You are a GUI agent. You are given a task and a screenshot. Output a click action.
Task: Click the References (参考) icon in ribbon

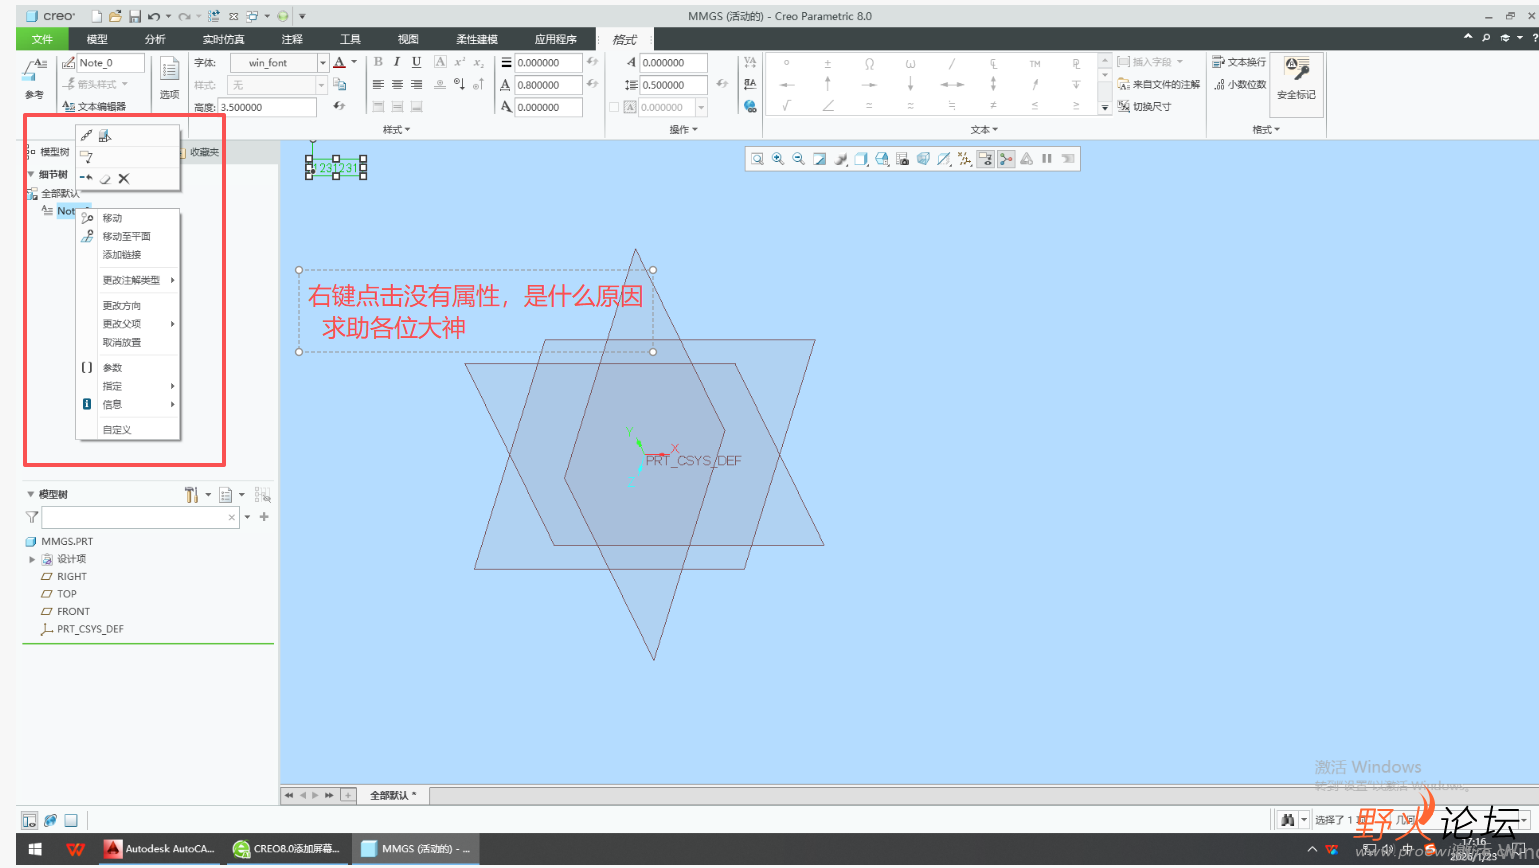coord(34,78)
